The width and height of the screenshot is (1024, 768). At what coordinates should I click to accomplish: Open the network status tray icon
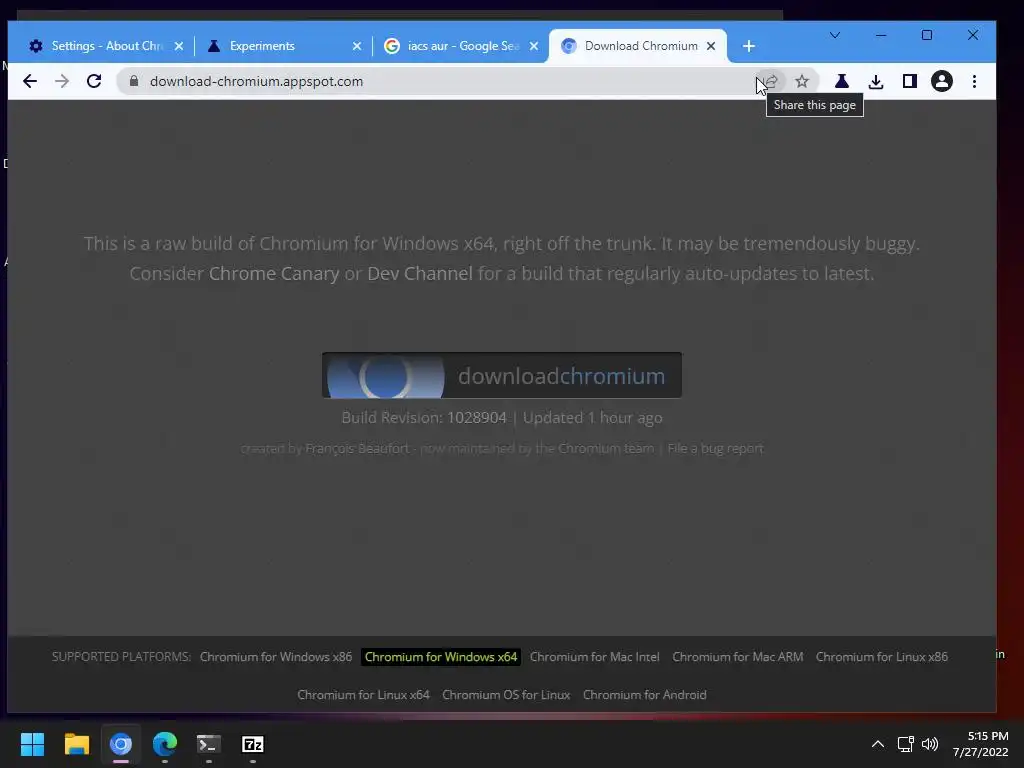click(905, 744)
